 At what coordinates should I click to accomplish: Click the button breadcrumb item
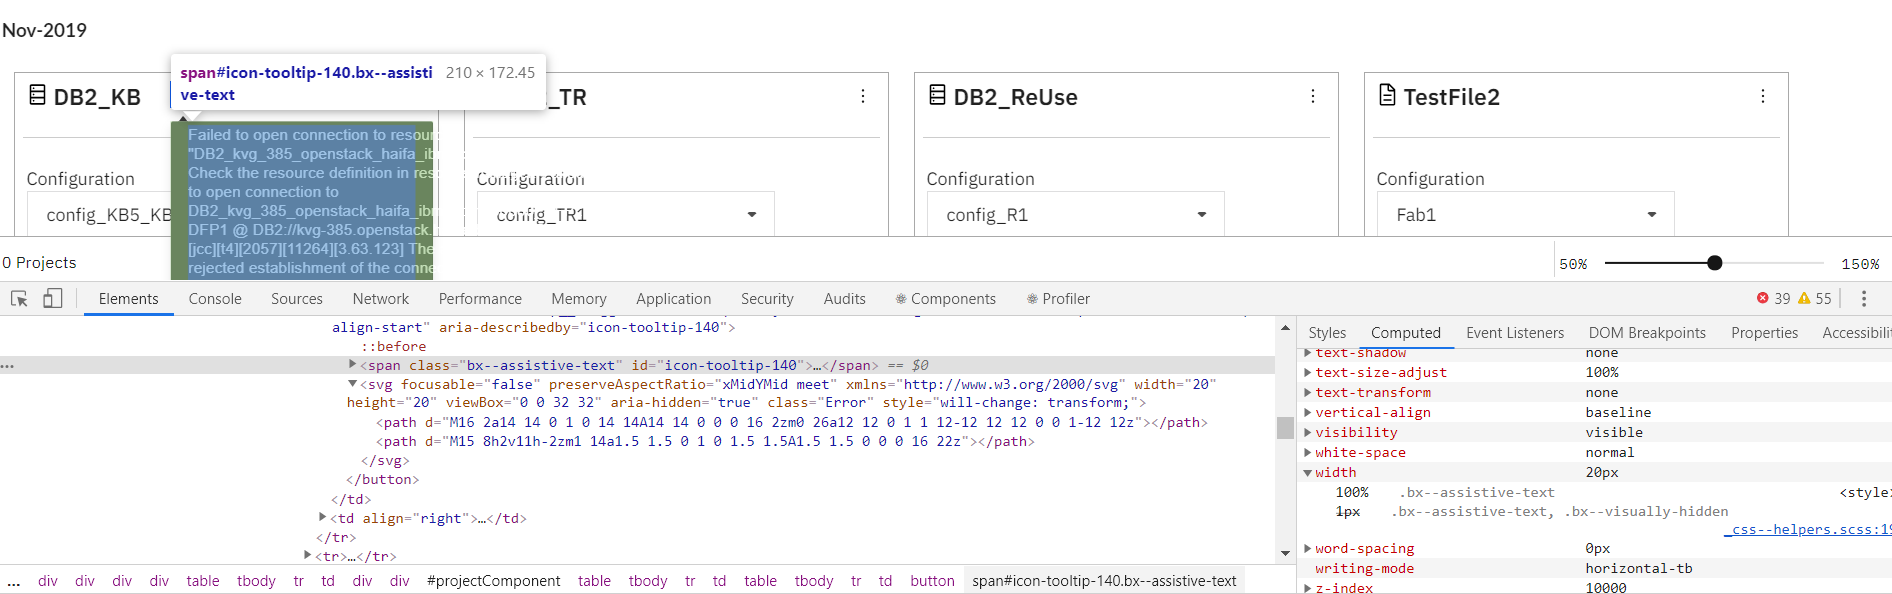pos(932,581)
